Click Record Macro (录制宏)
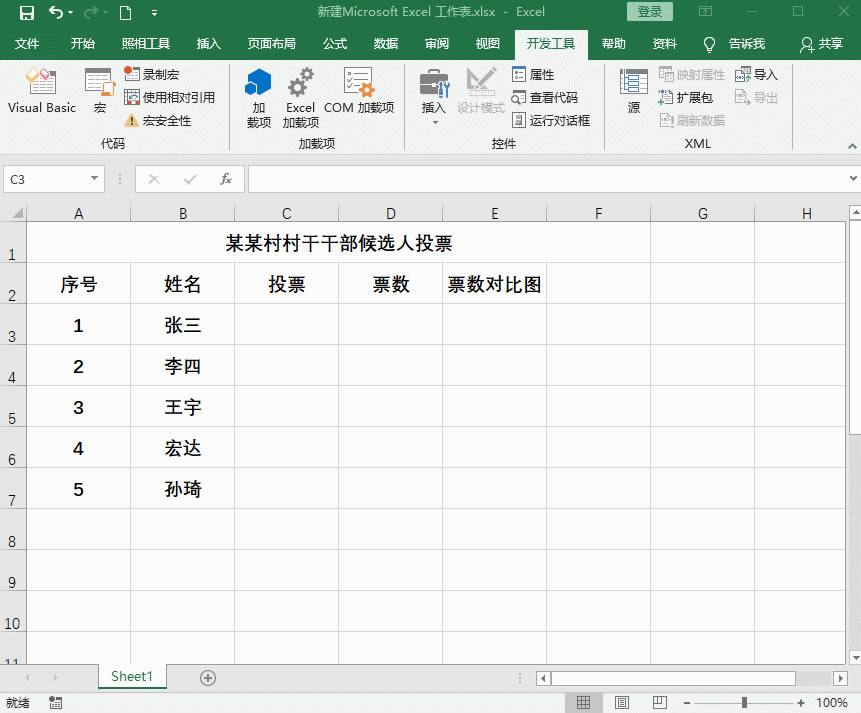Viewport: 861px width, 713px height. [x=159, y=75]
